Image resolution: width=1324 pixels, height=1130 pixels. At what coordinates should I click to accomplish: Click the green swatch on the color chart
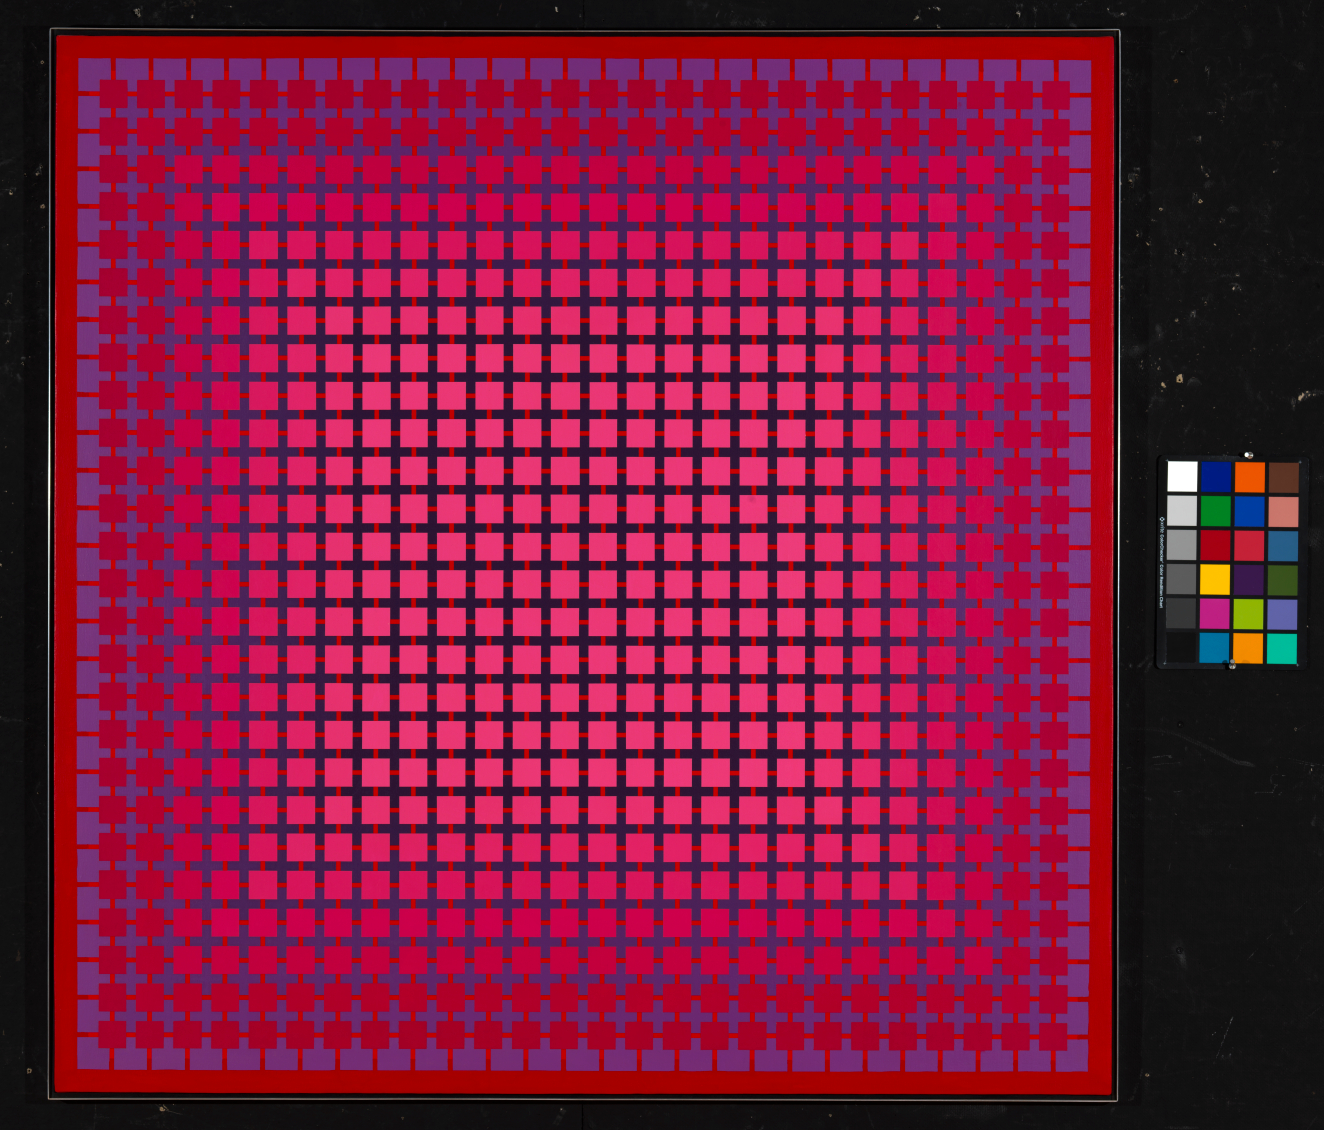[1215, 511]
